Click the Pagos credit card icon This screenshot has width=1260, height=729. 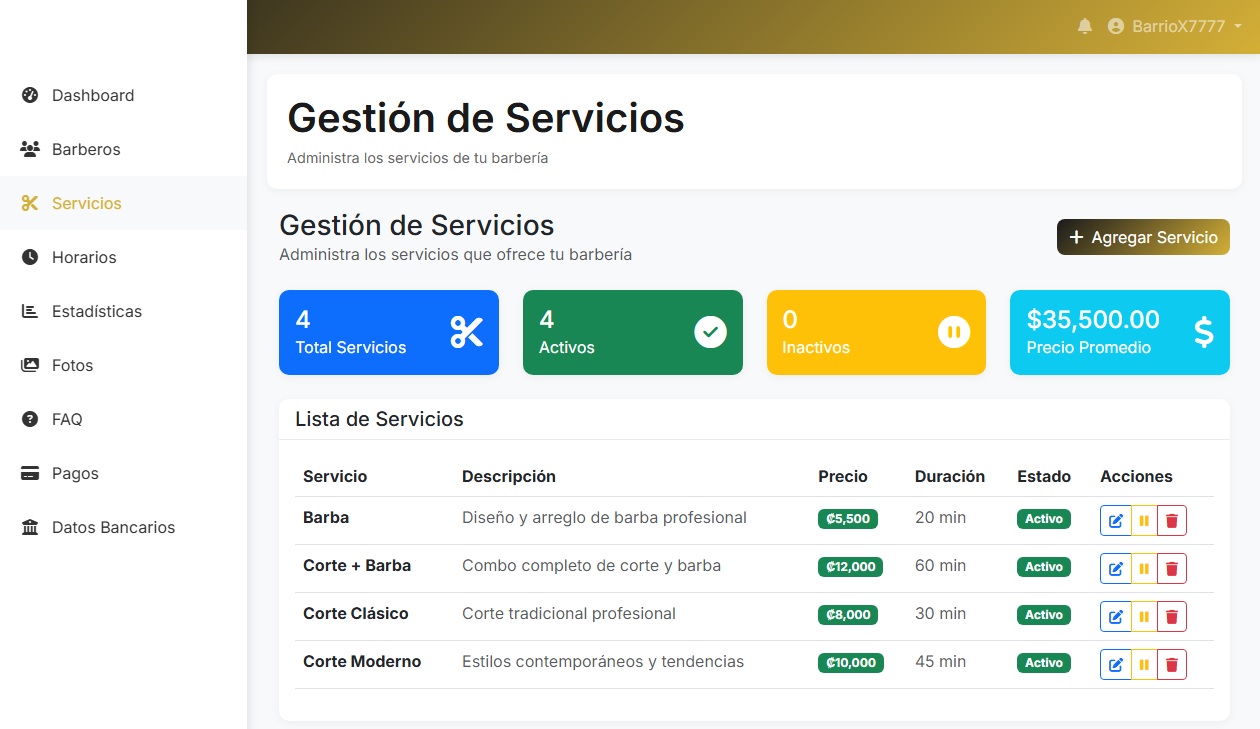pos(28,473)
